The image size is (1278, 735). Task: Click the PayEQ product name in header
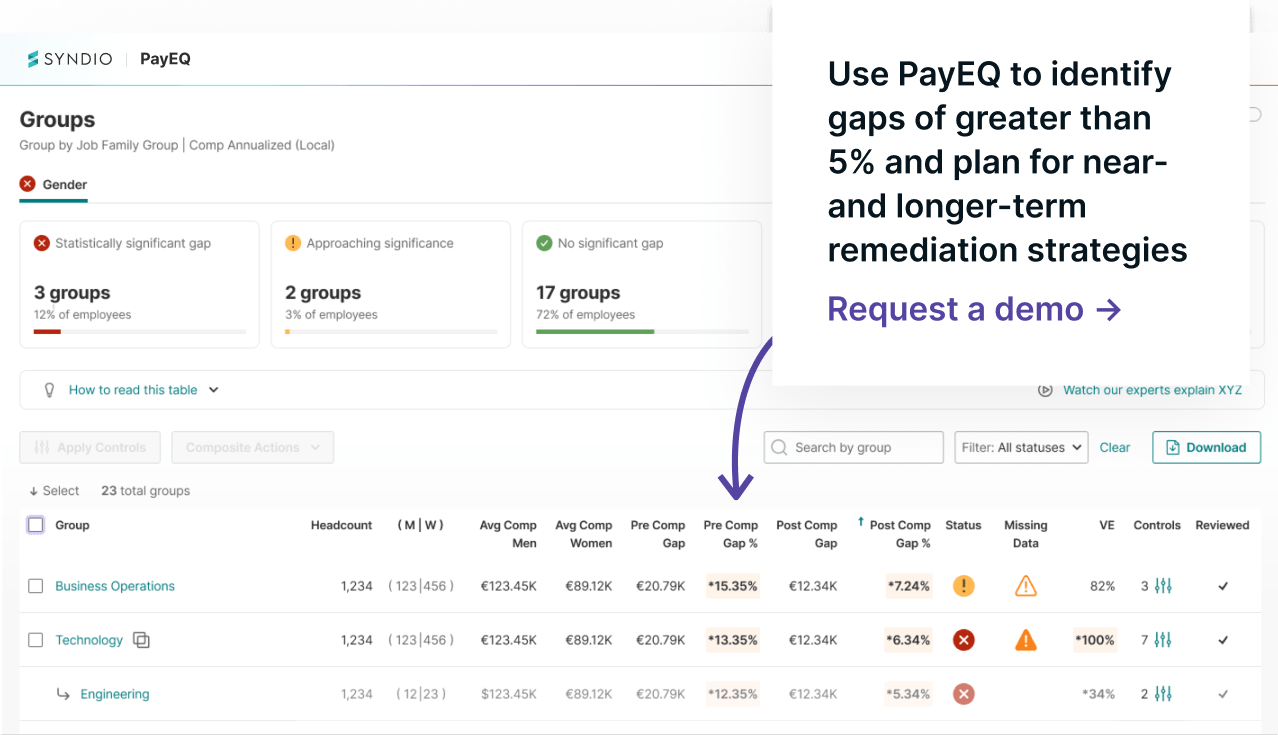pyautogui.click(x=165, y=59)
